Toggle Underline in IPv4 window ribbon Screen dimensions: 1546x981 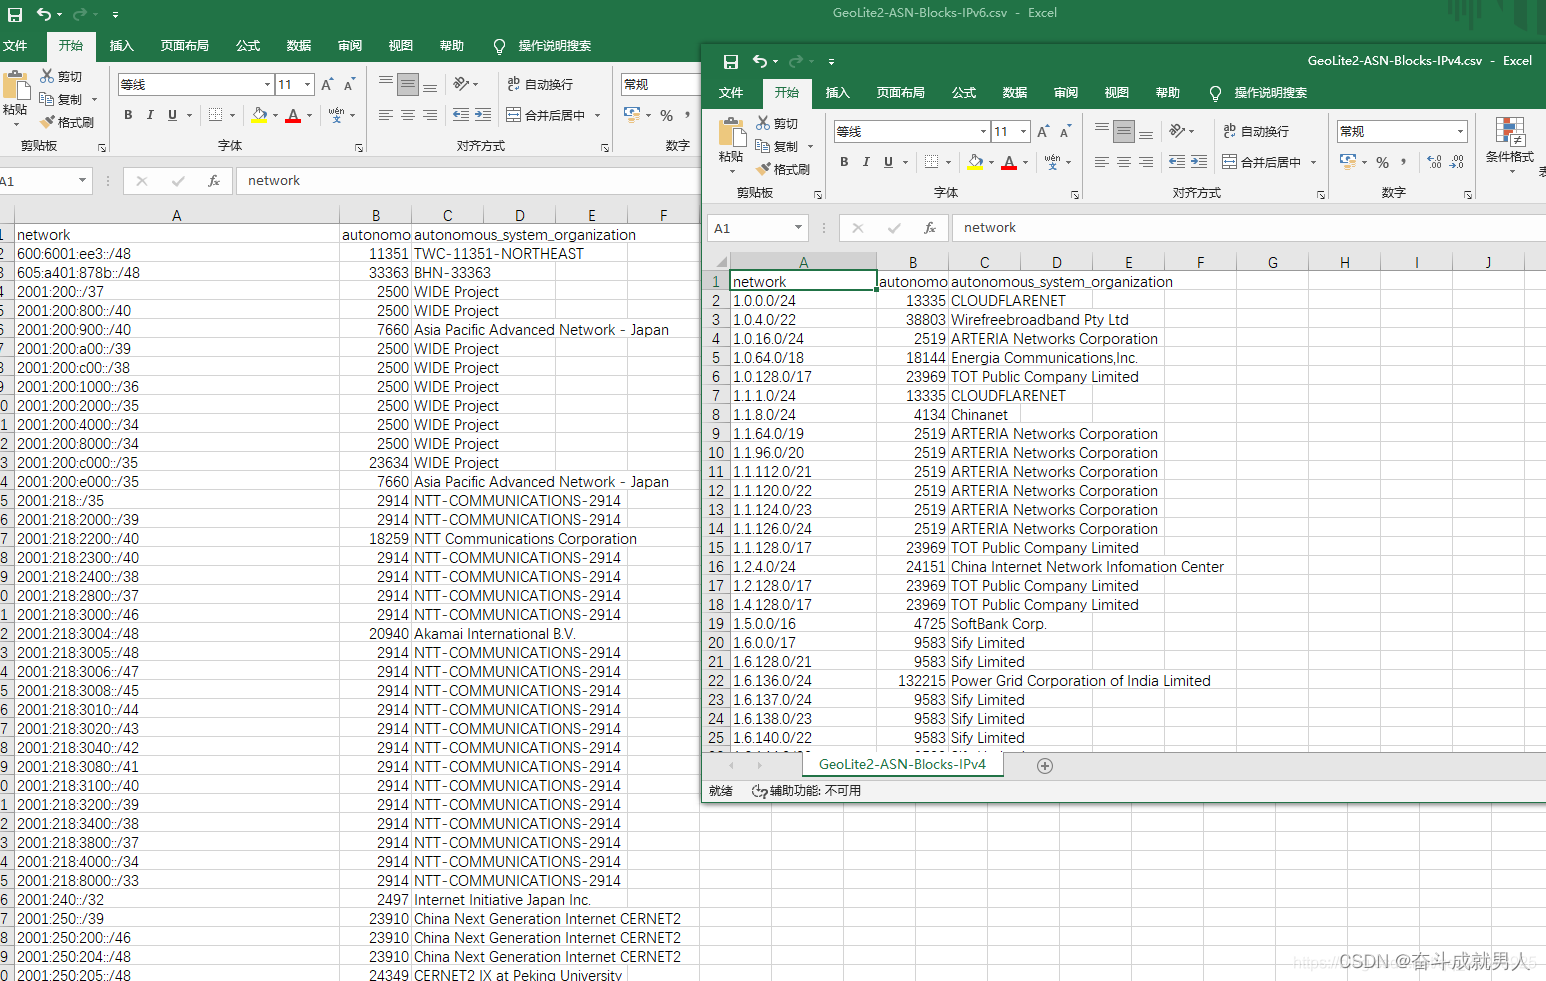click(x=888, y=162)
